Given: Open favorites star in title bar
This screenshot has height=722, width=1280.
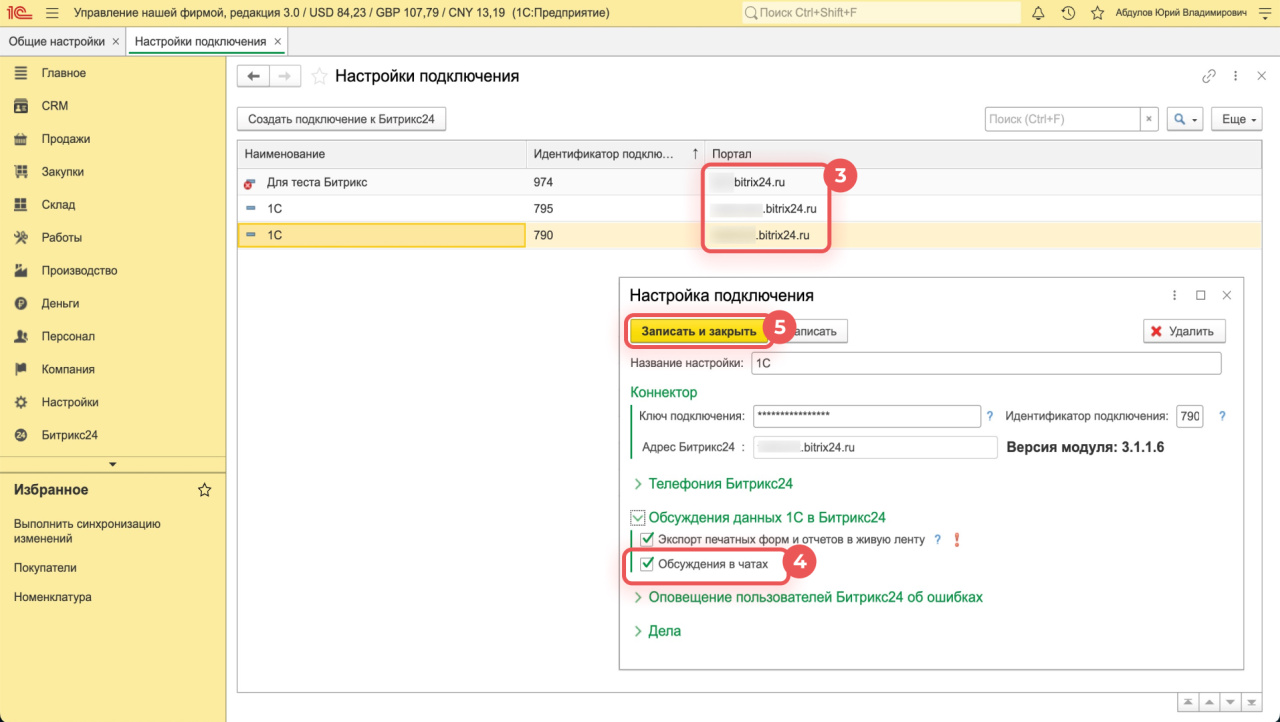Looking at the screenshot, I should (x=1098, y=13).
